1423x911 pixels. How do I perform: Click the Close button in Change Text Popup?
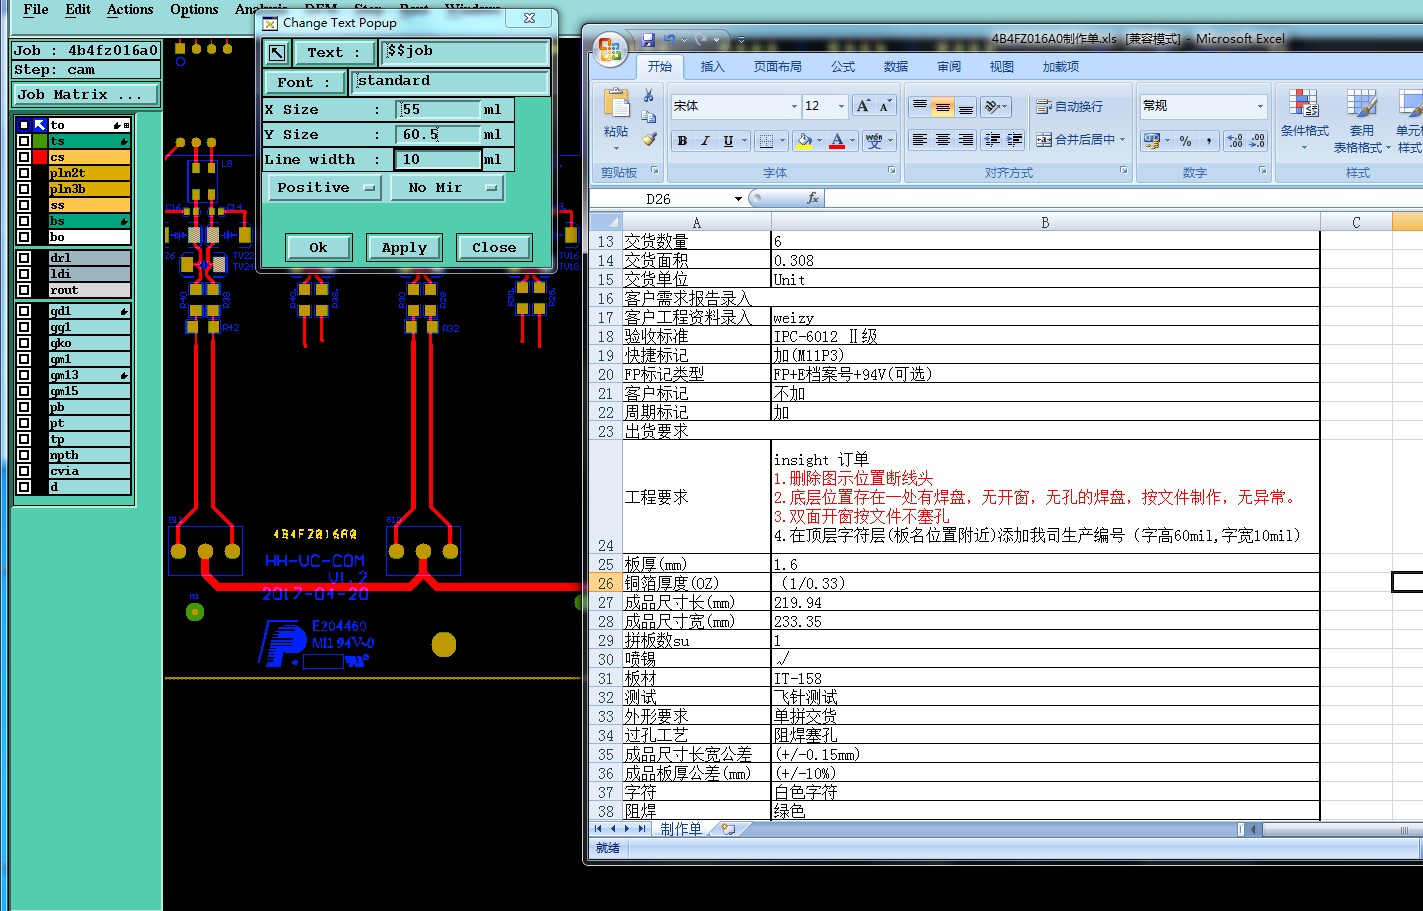coord(494,247)
